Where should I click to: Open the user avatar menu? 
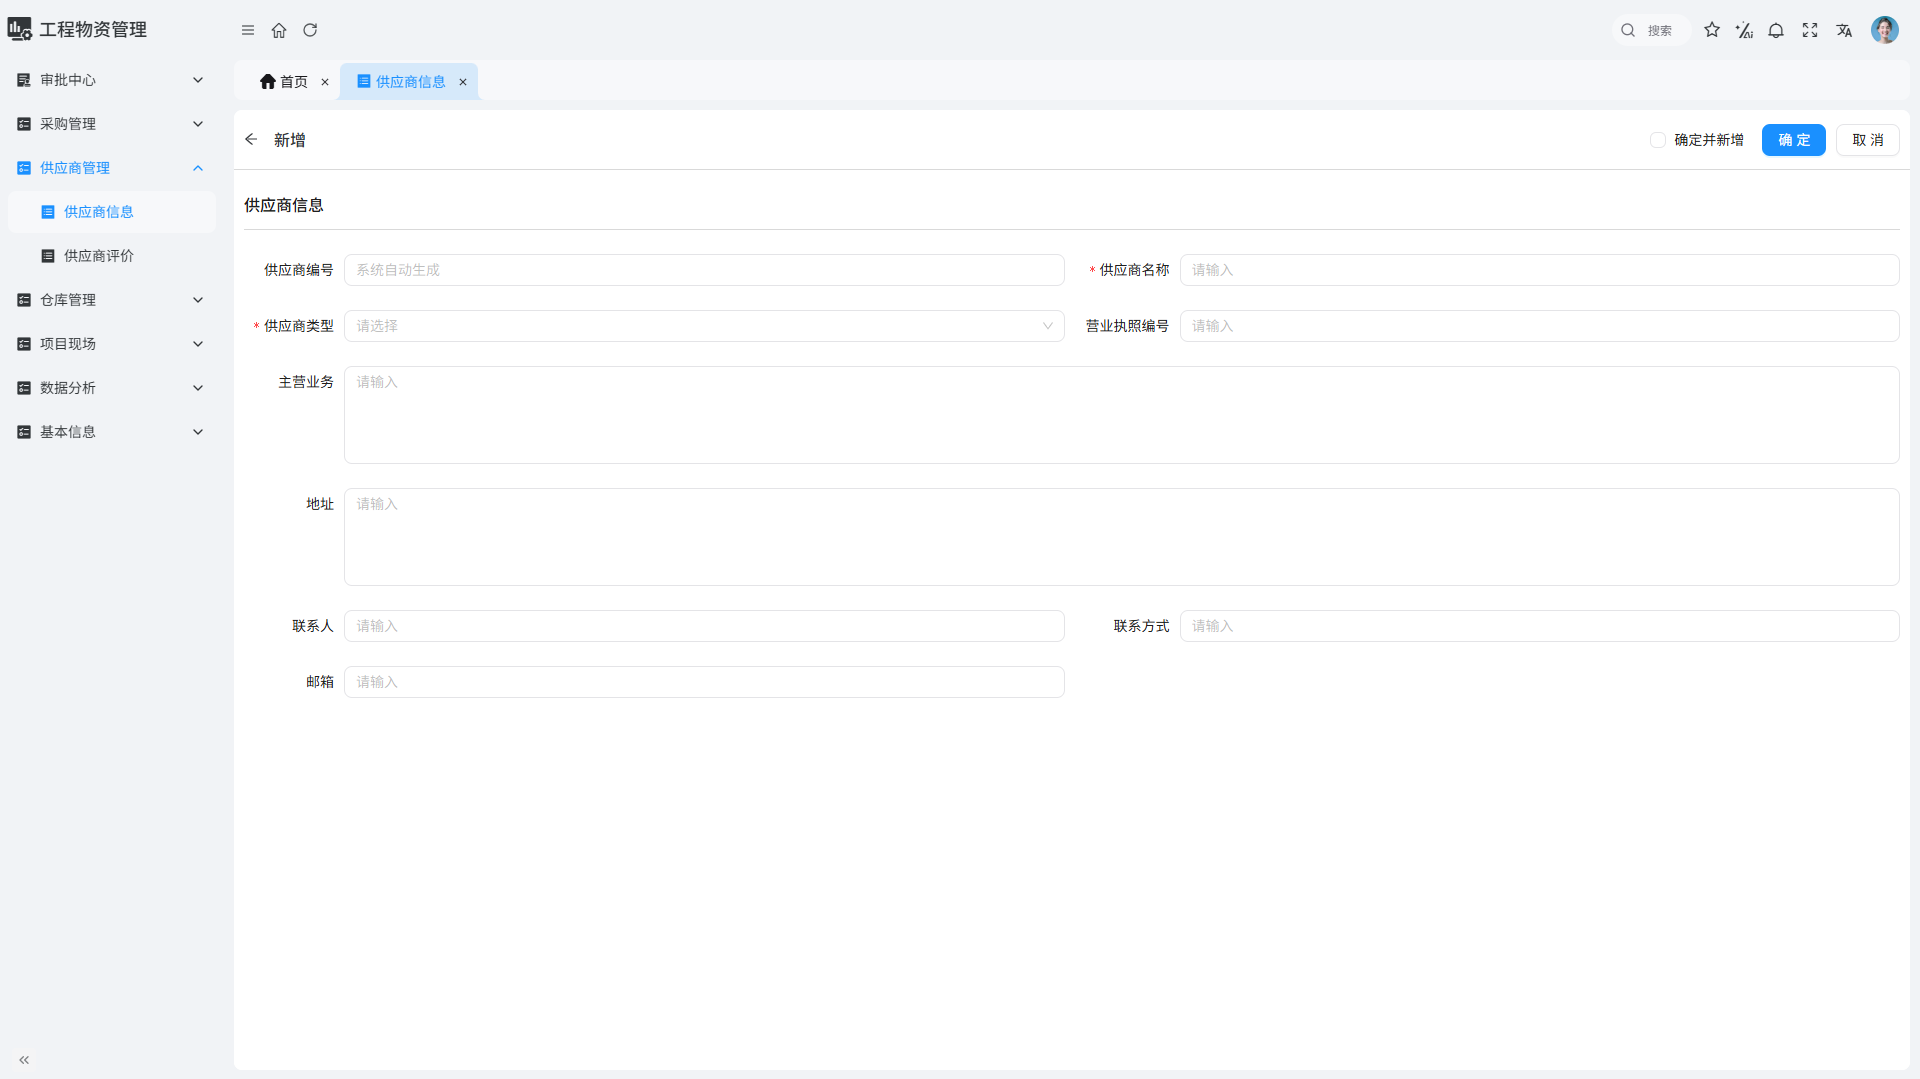click(1885, 30)
